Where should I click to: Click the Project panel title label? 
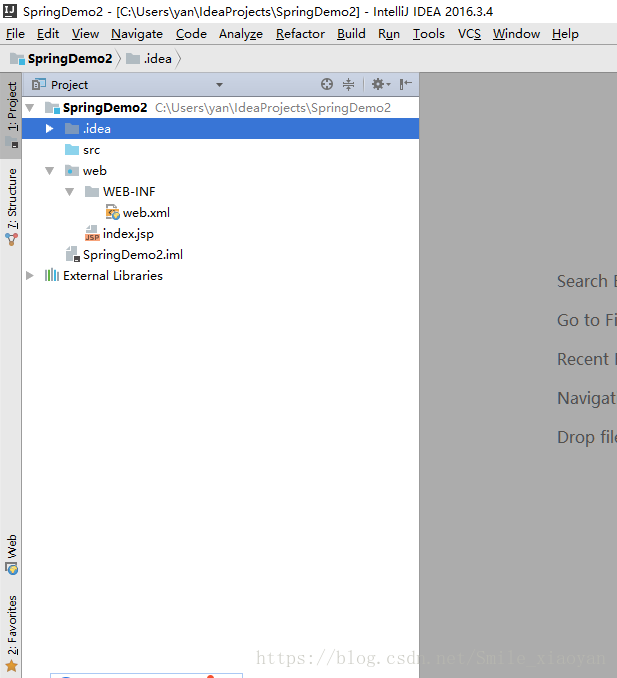70,85
